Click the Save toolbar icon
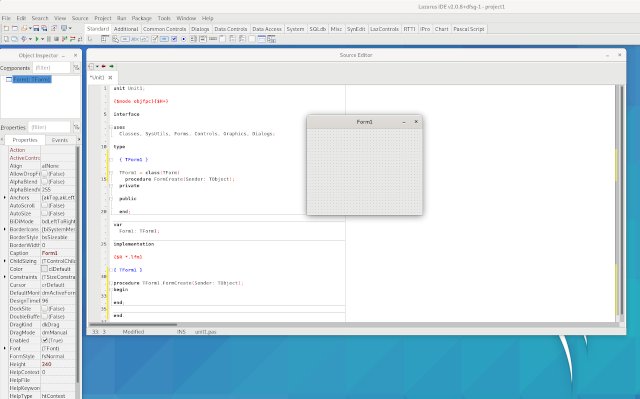 coord(36,29)
